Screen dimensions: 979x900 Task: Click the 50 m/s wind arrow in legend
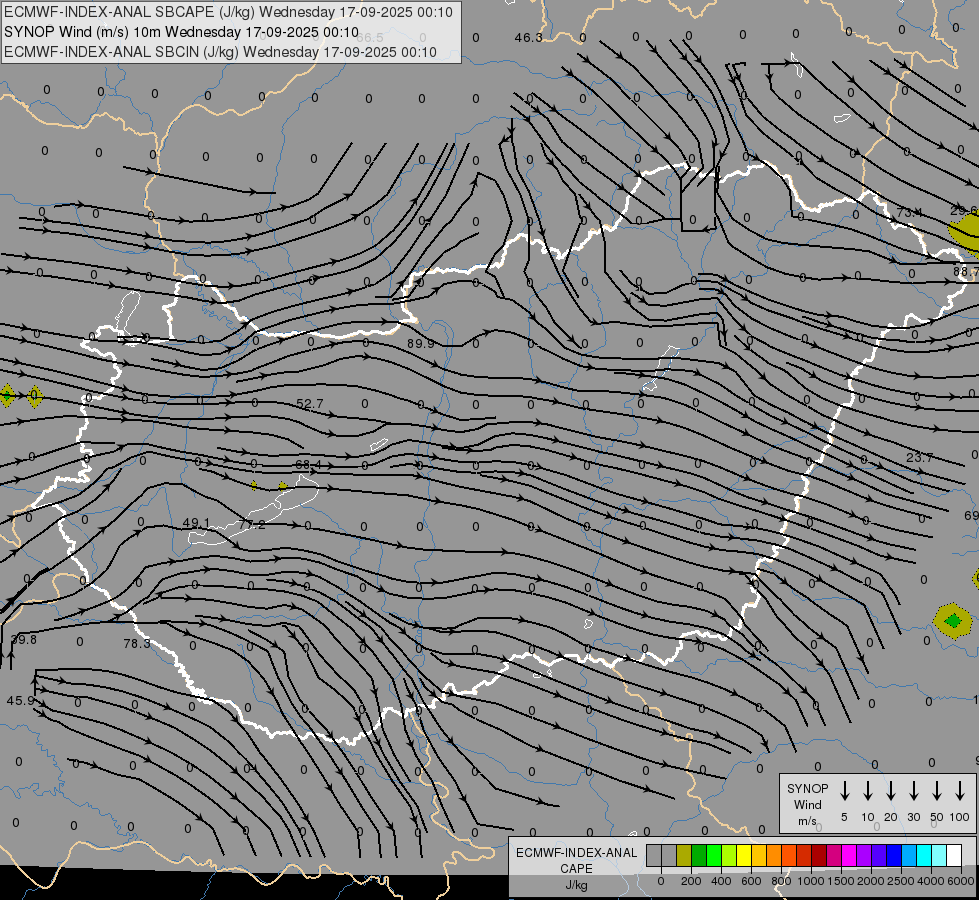(x=937, y=791)
